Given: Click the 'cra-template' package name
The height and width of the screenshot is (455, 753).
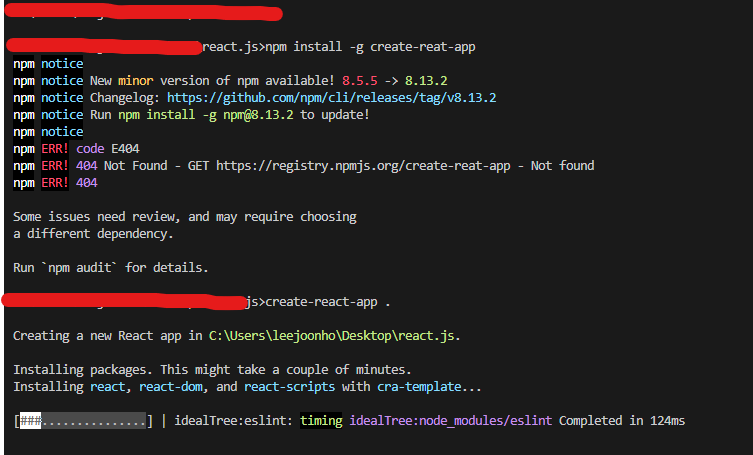Looking at the screenshot, I should (419, 387).
